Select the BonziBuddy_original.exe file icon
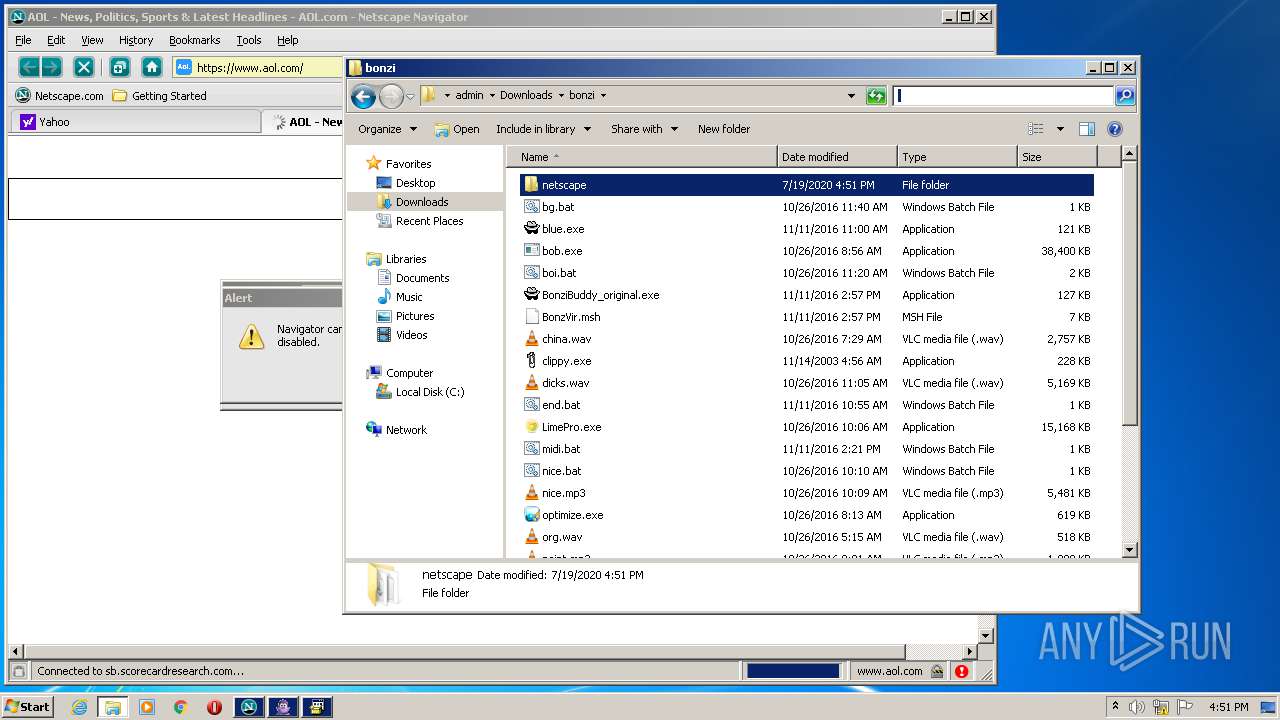 (x=532, y=295)
